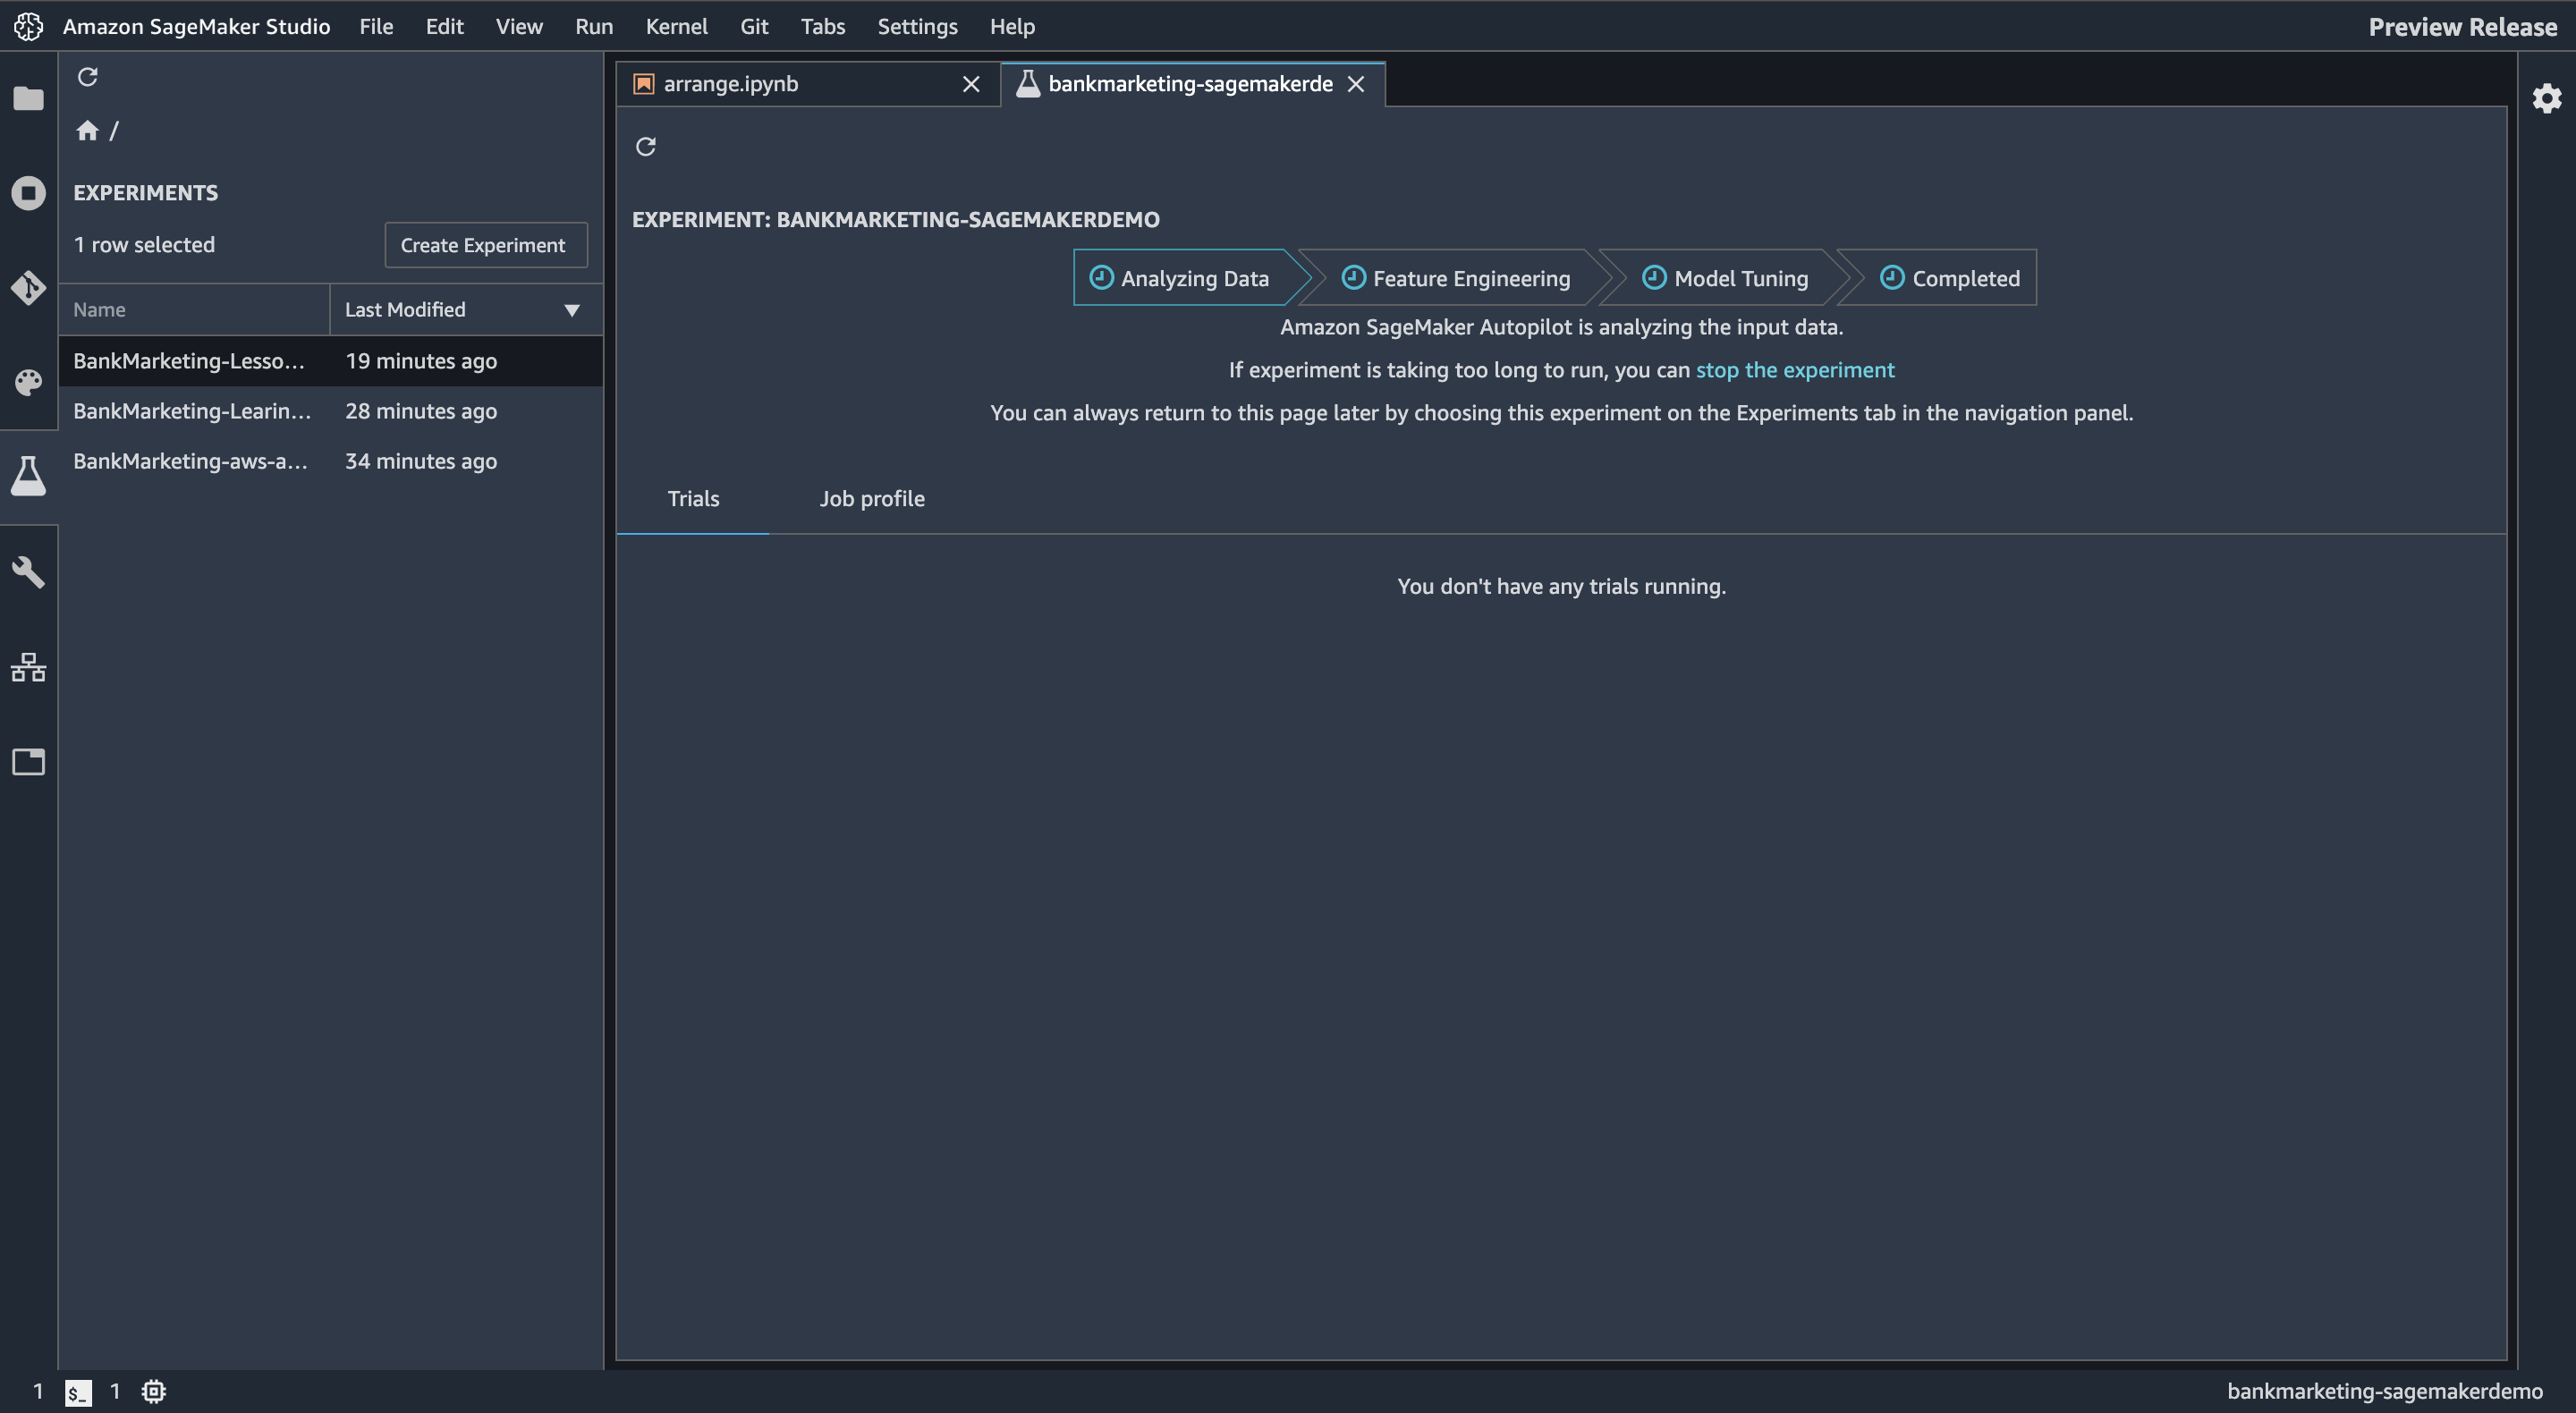Image resolution: width=2576 pixels, height=1413 pixels.
Task: Click the '28 minutes ago' cell
Action: click(421, 411)
